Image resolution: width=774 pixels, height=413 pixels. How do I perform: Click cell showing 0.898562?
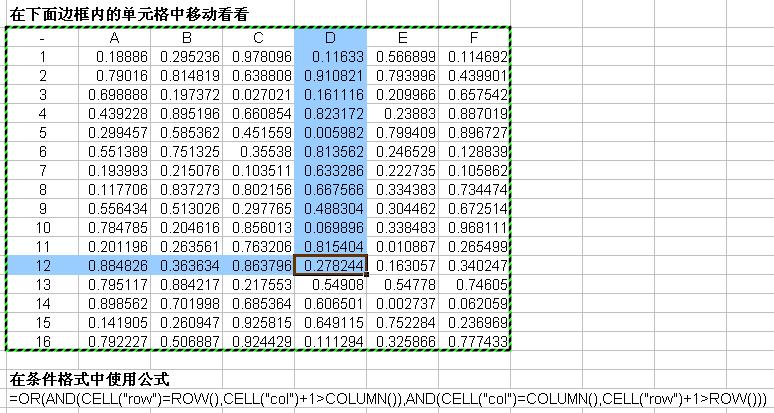[x=115, y=303]
